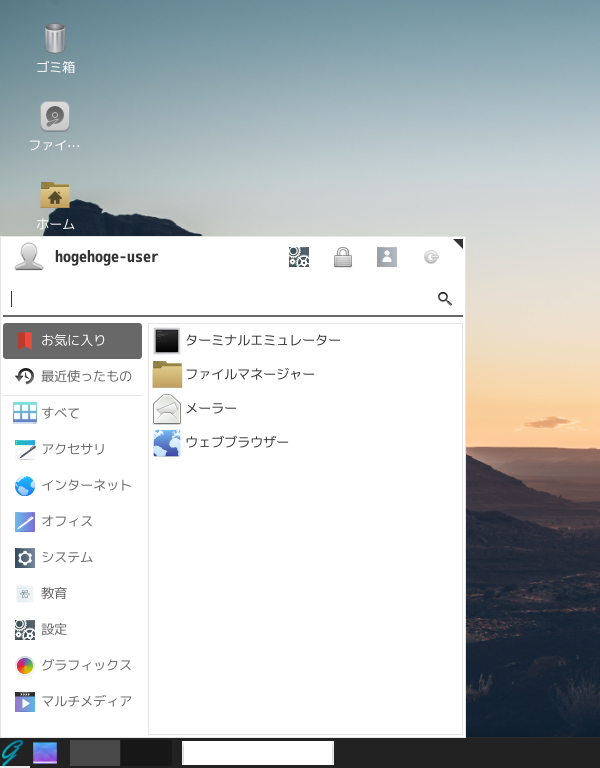Image resolution: width=600 pixels, height=768 pixels.
Task: Click the ゴミ箱 trash desktop icon
Action: [x=55, y=48]
